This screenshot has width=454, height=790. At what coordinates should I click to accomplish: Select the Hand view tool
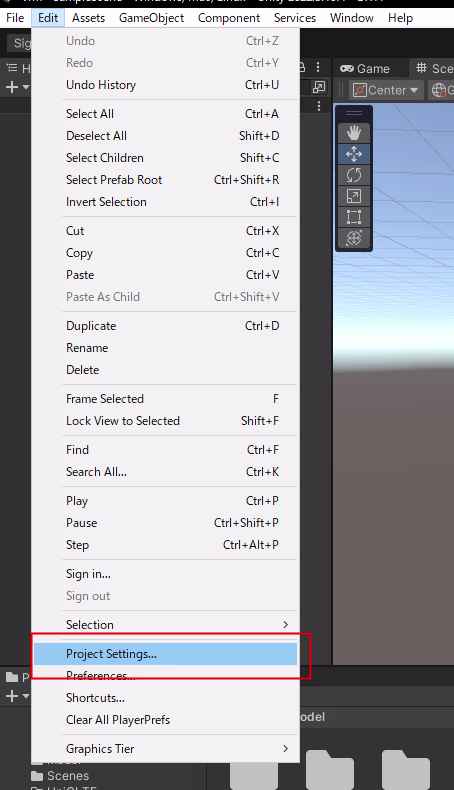[354, 133]
